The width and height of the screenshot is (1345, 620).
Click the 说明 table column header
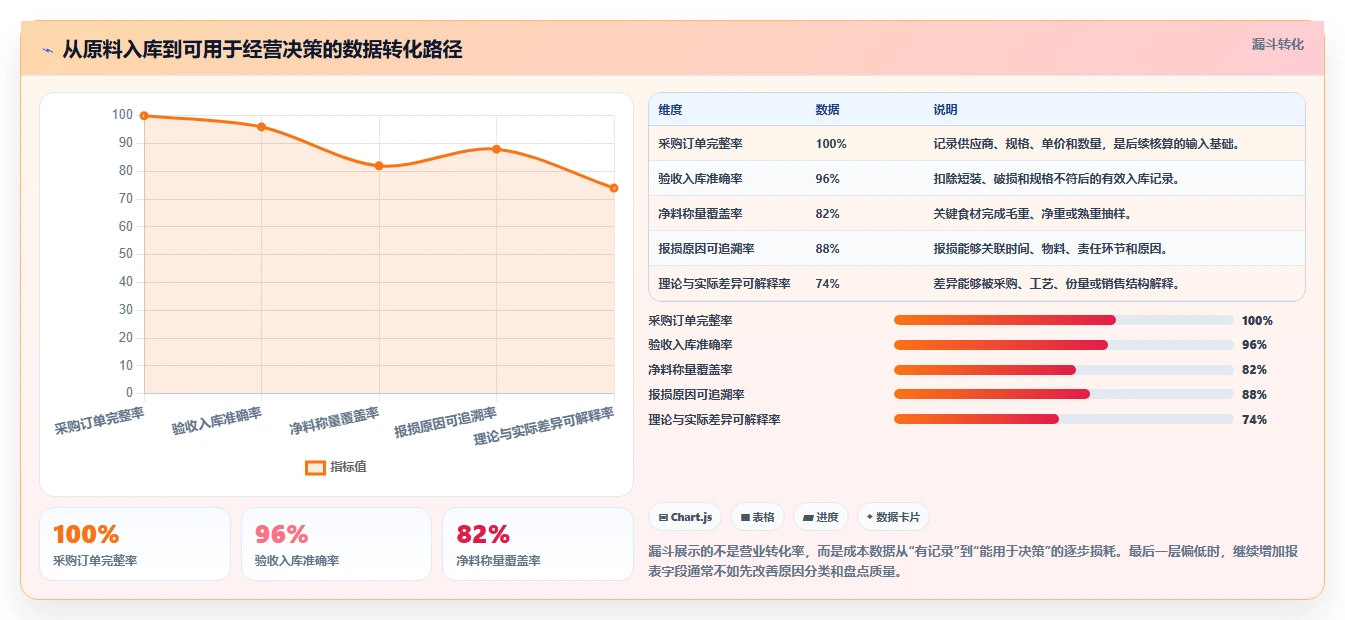pyautogui.click(x=945, y=110)
